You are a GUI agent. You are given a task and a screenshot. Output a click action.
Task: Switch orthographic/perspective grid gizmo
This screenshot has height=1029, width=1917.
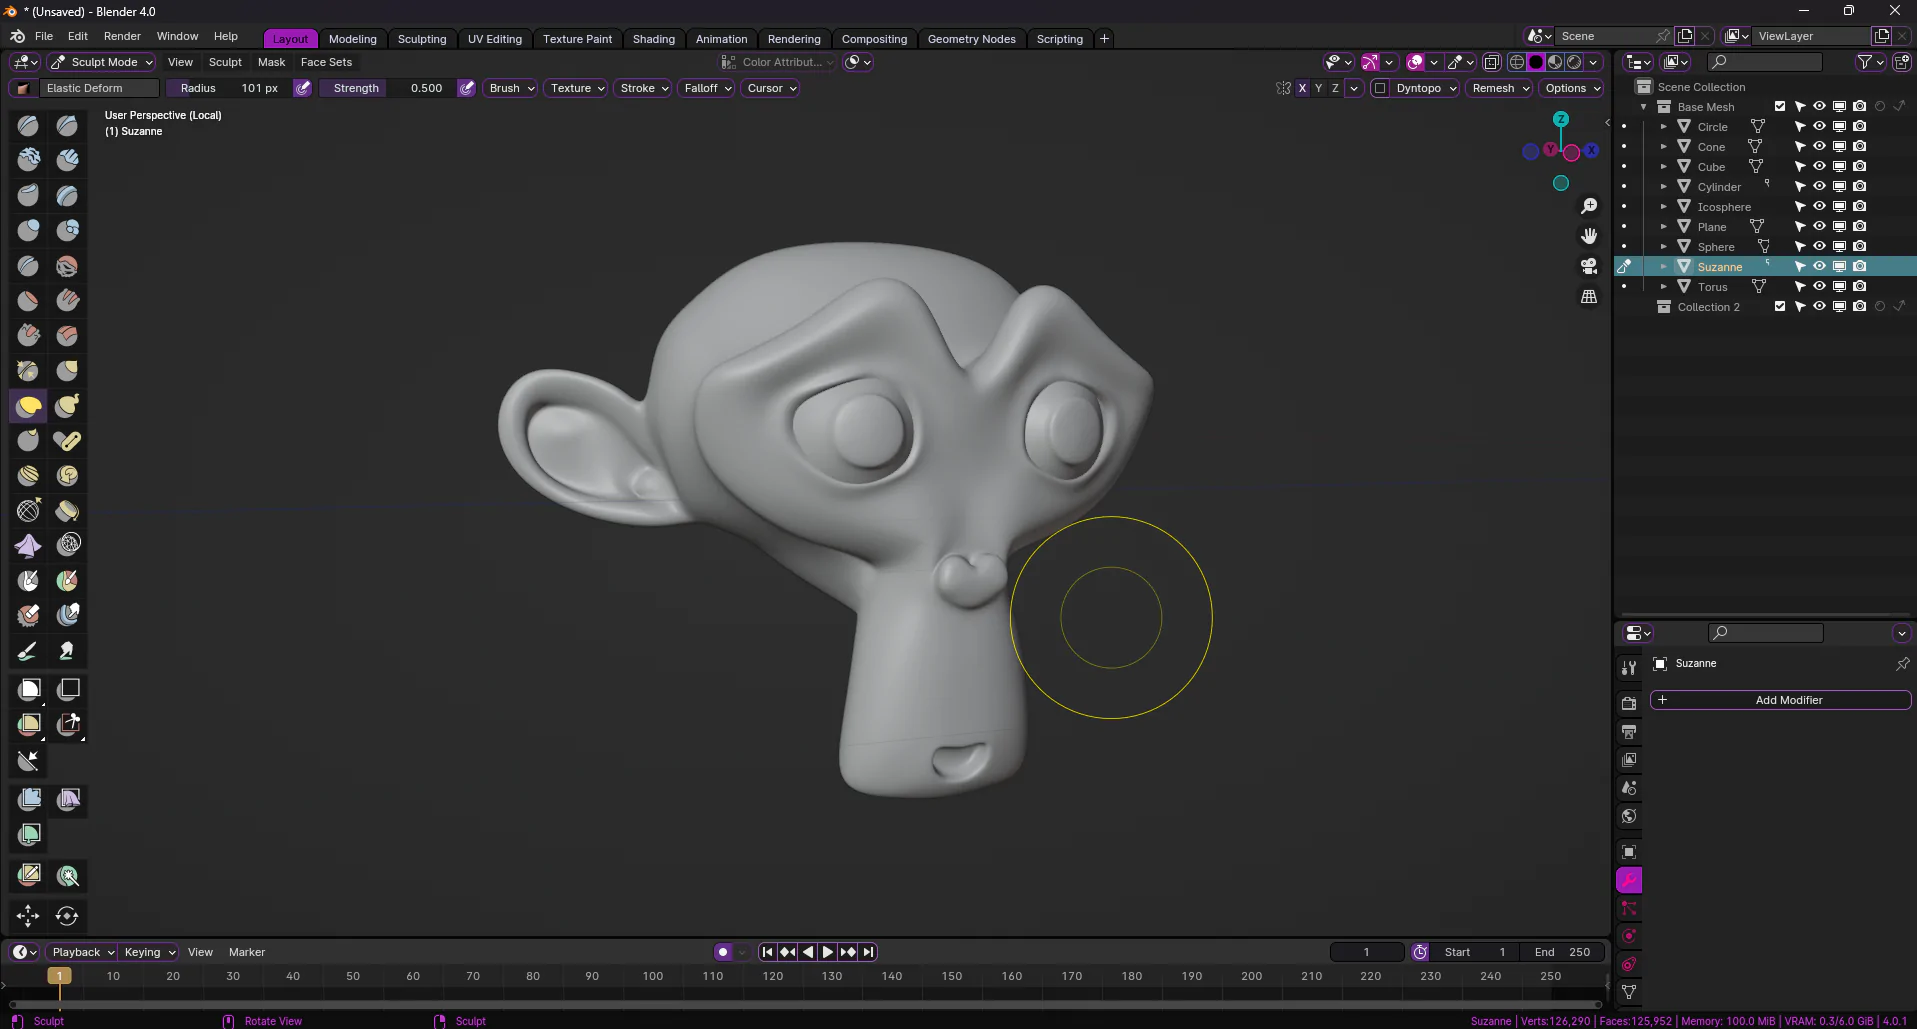coord(1589,297)
